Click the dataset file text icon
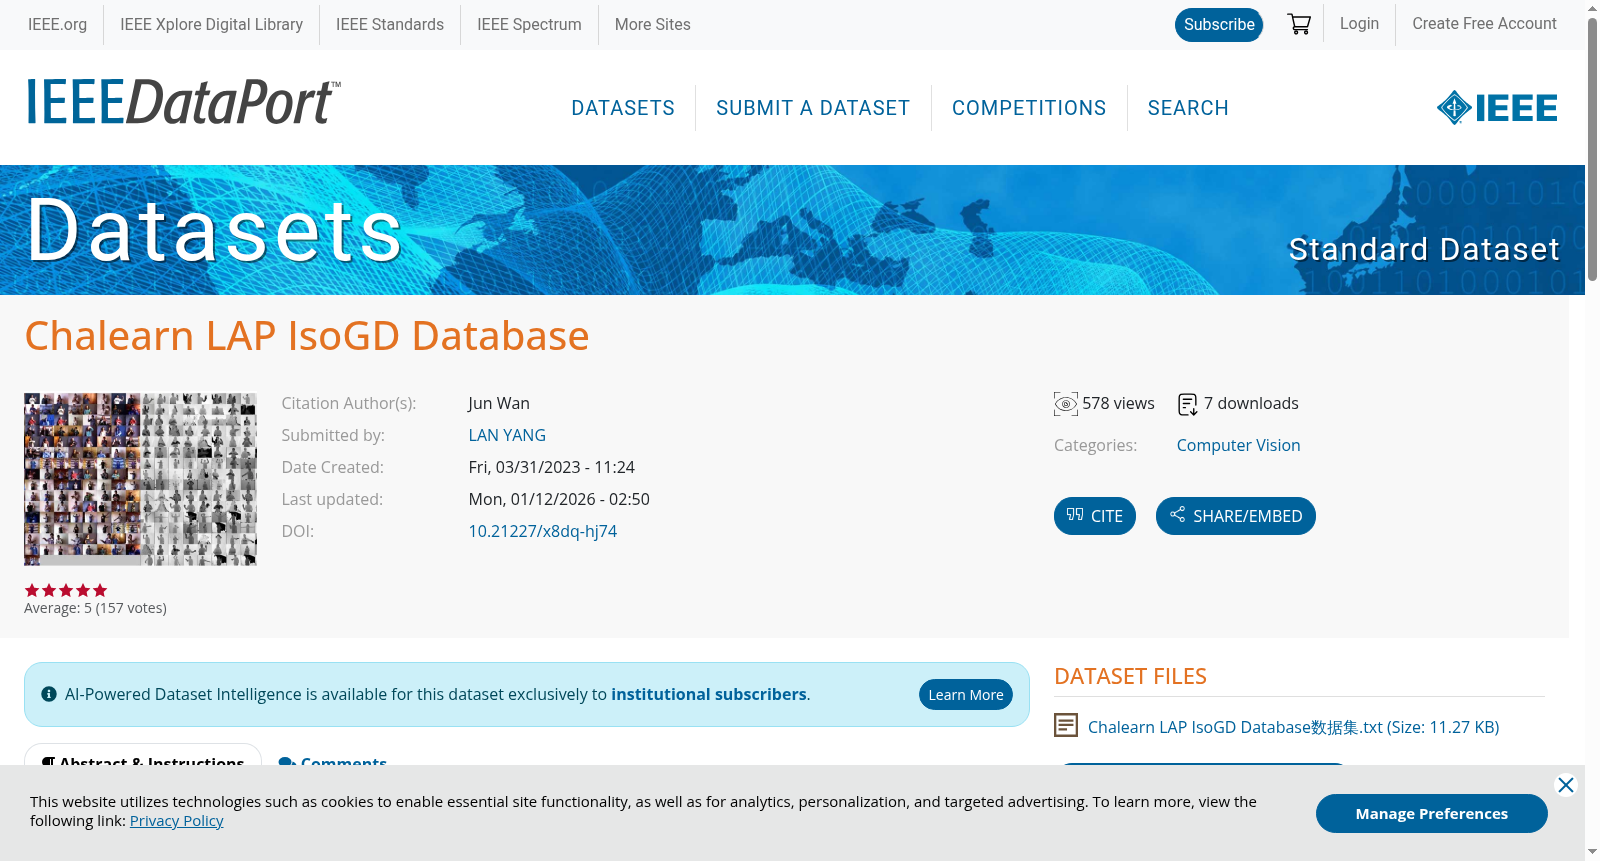Viewport: 1600px width, 861px height. pyautogui.click(x=1066, y=725)
